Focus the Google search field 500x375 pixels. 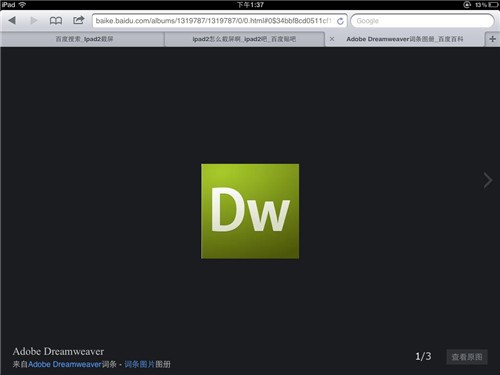422,21
